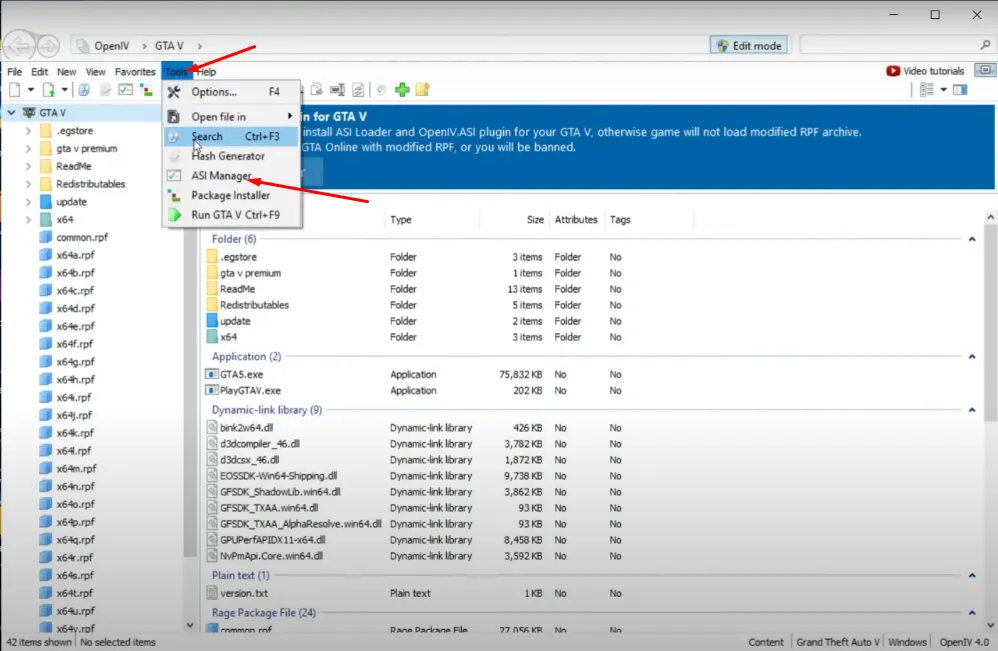998x651 pixels.
Task: Expand the x64 tree folder
Action: pyautogui.click(x=28, y=220)
